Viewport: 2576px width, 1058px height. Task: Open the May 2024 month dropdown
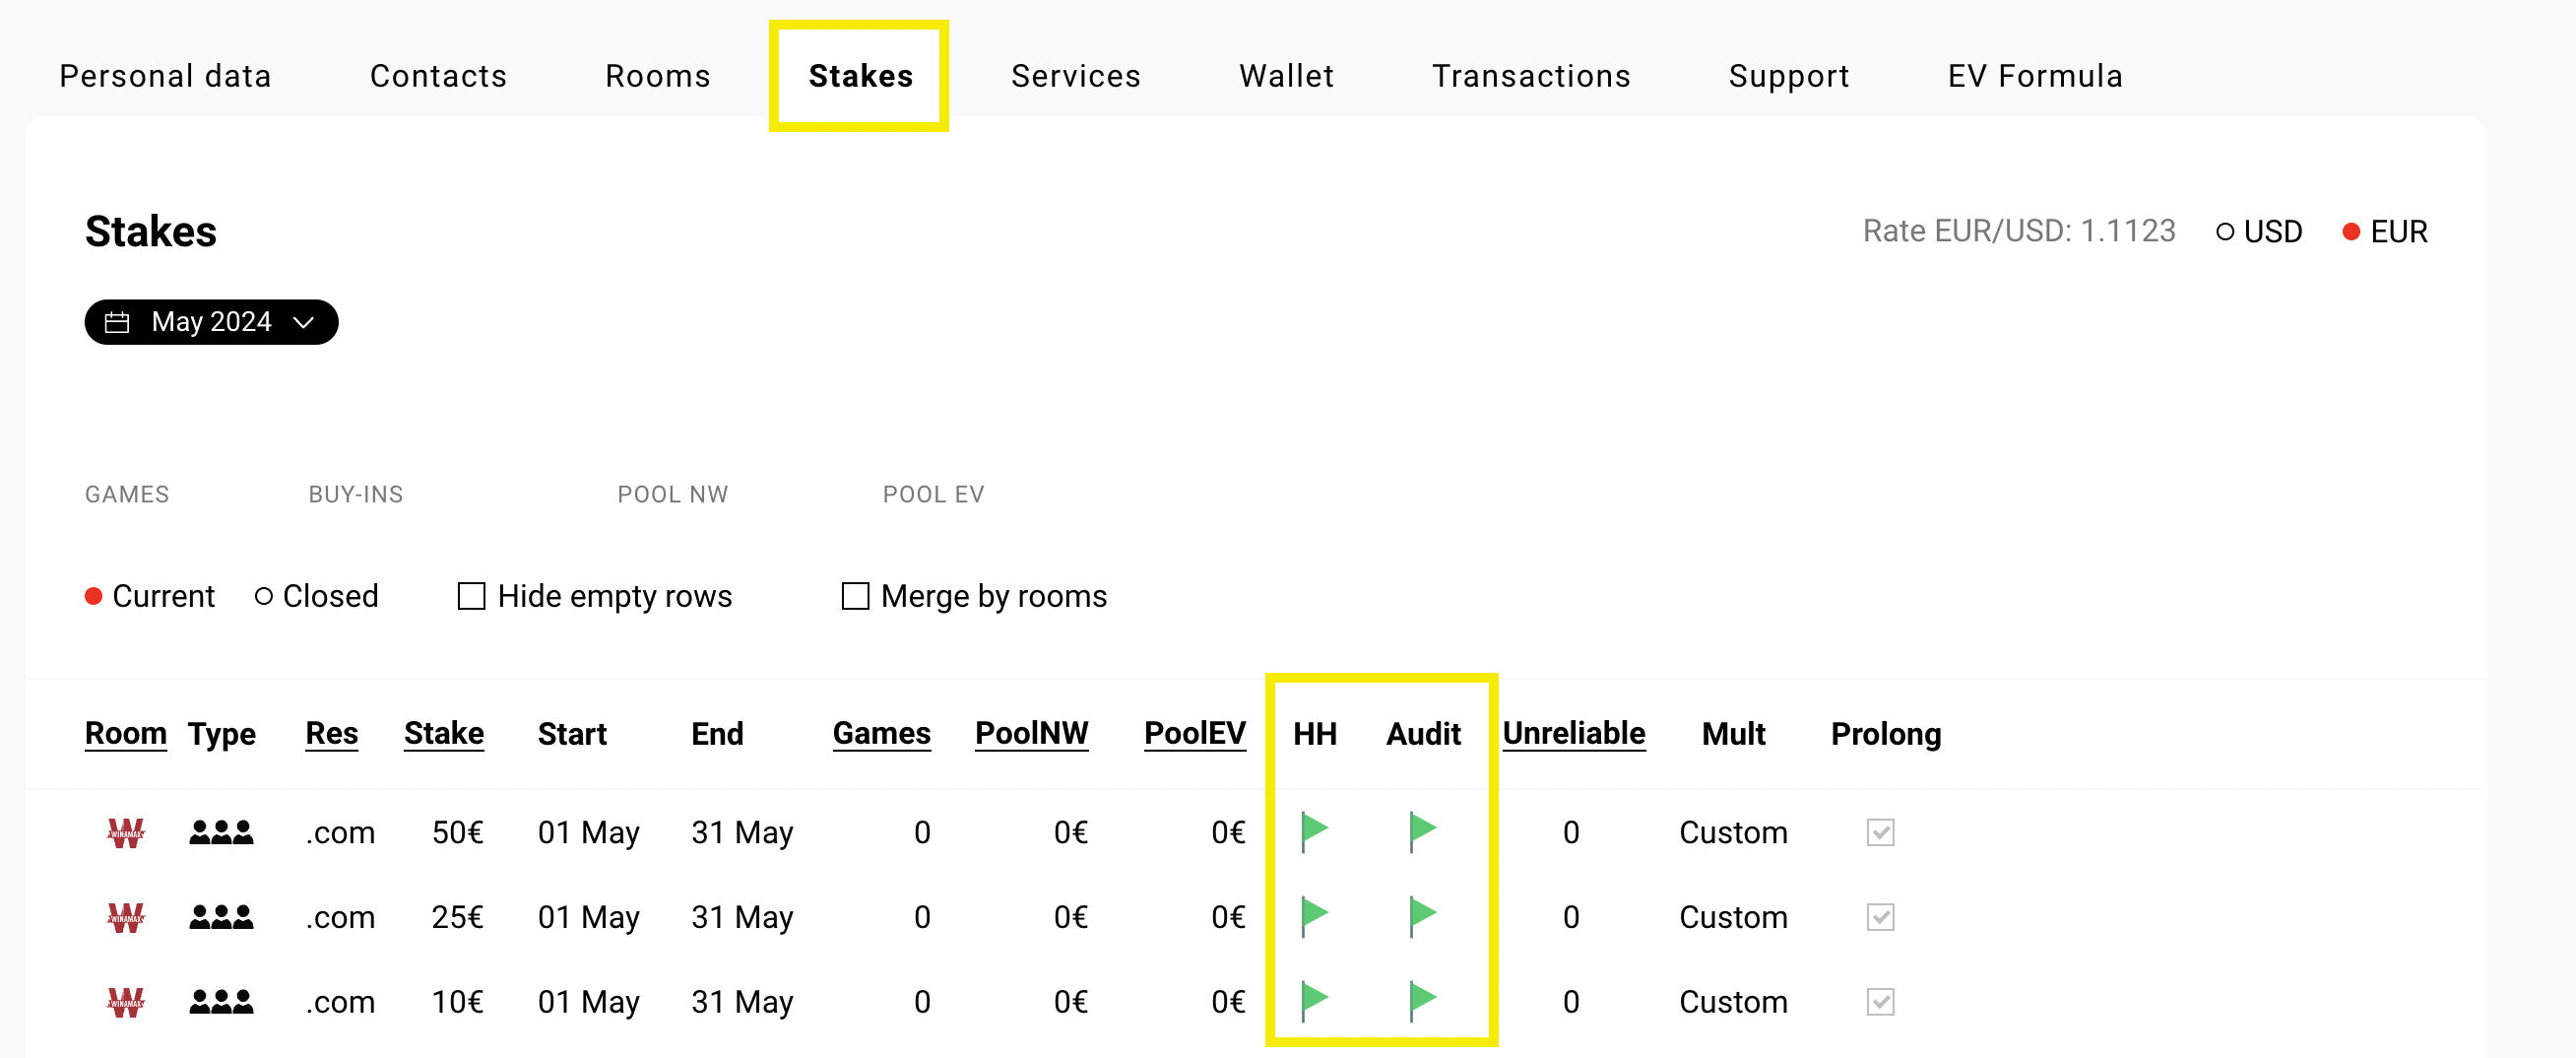(211, 322)
